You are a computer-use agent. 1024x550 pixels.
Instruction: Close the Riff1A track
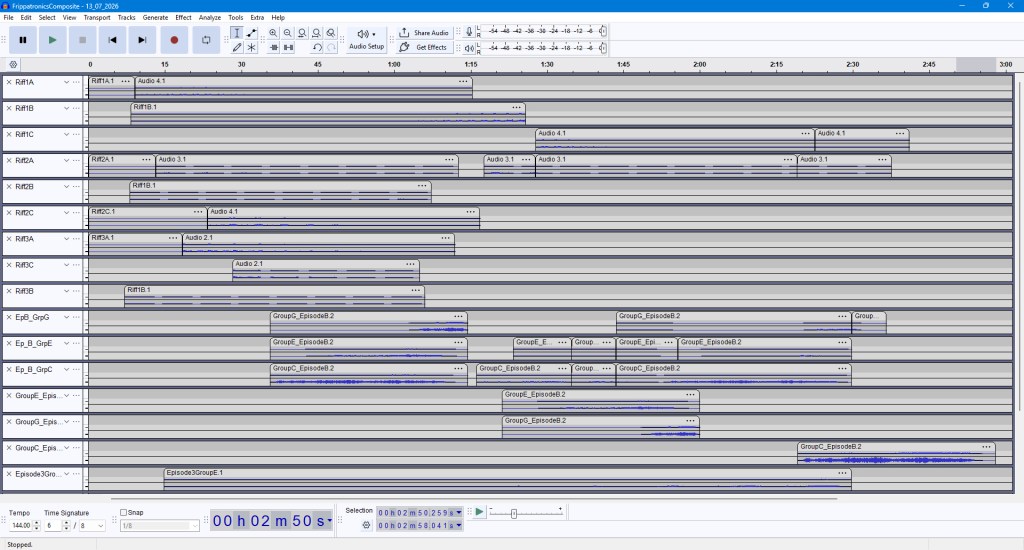click(x=9, y=82)
